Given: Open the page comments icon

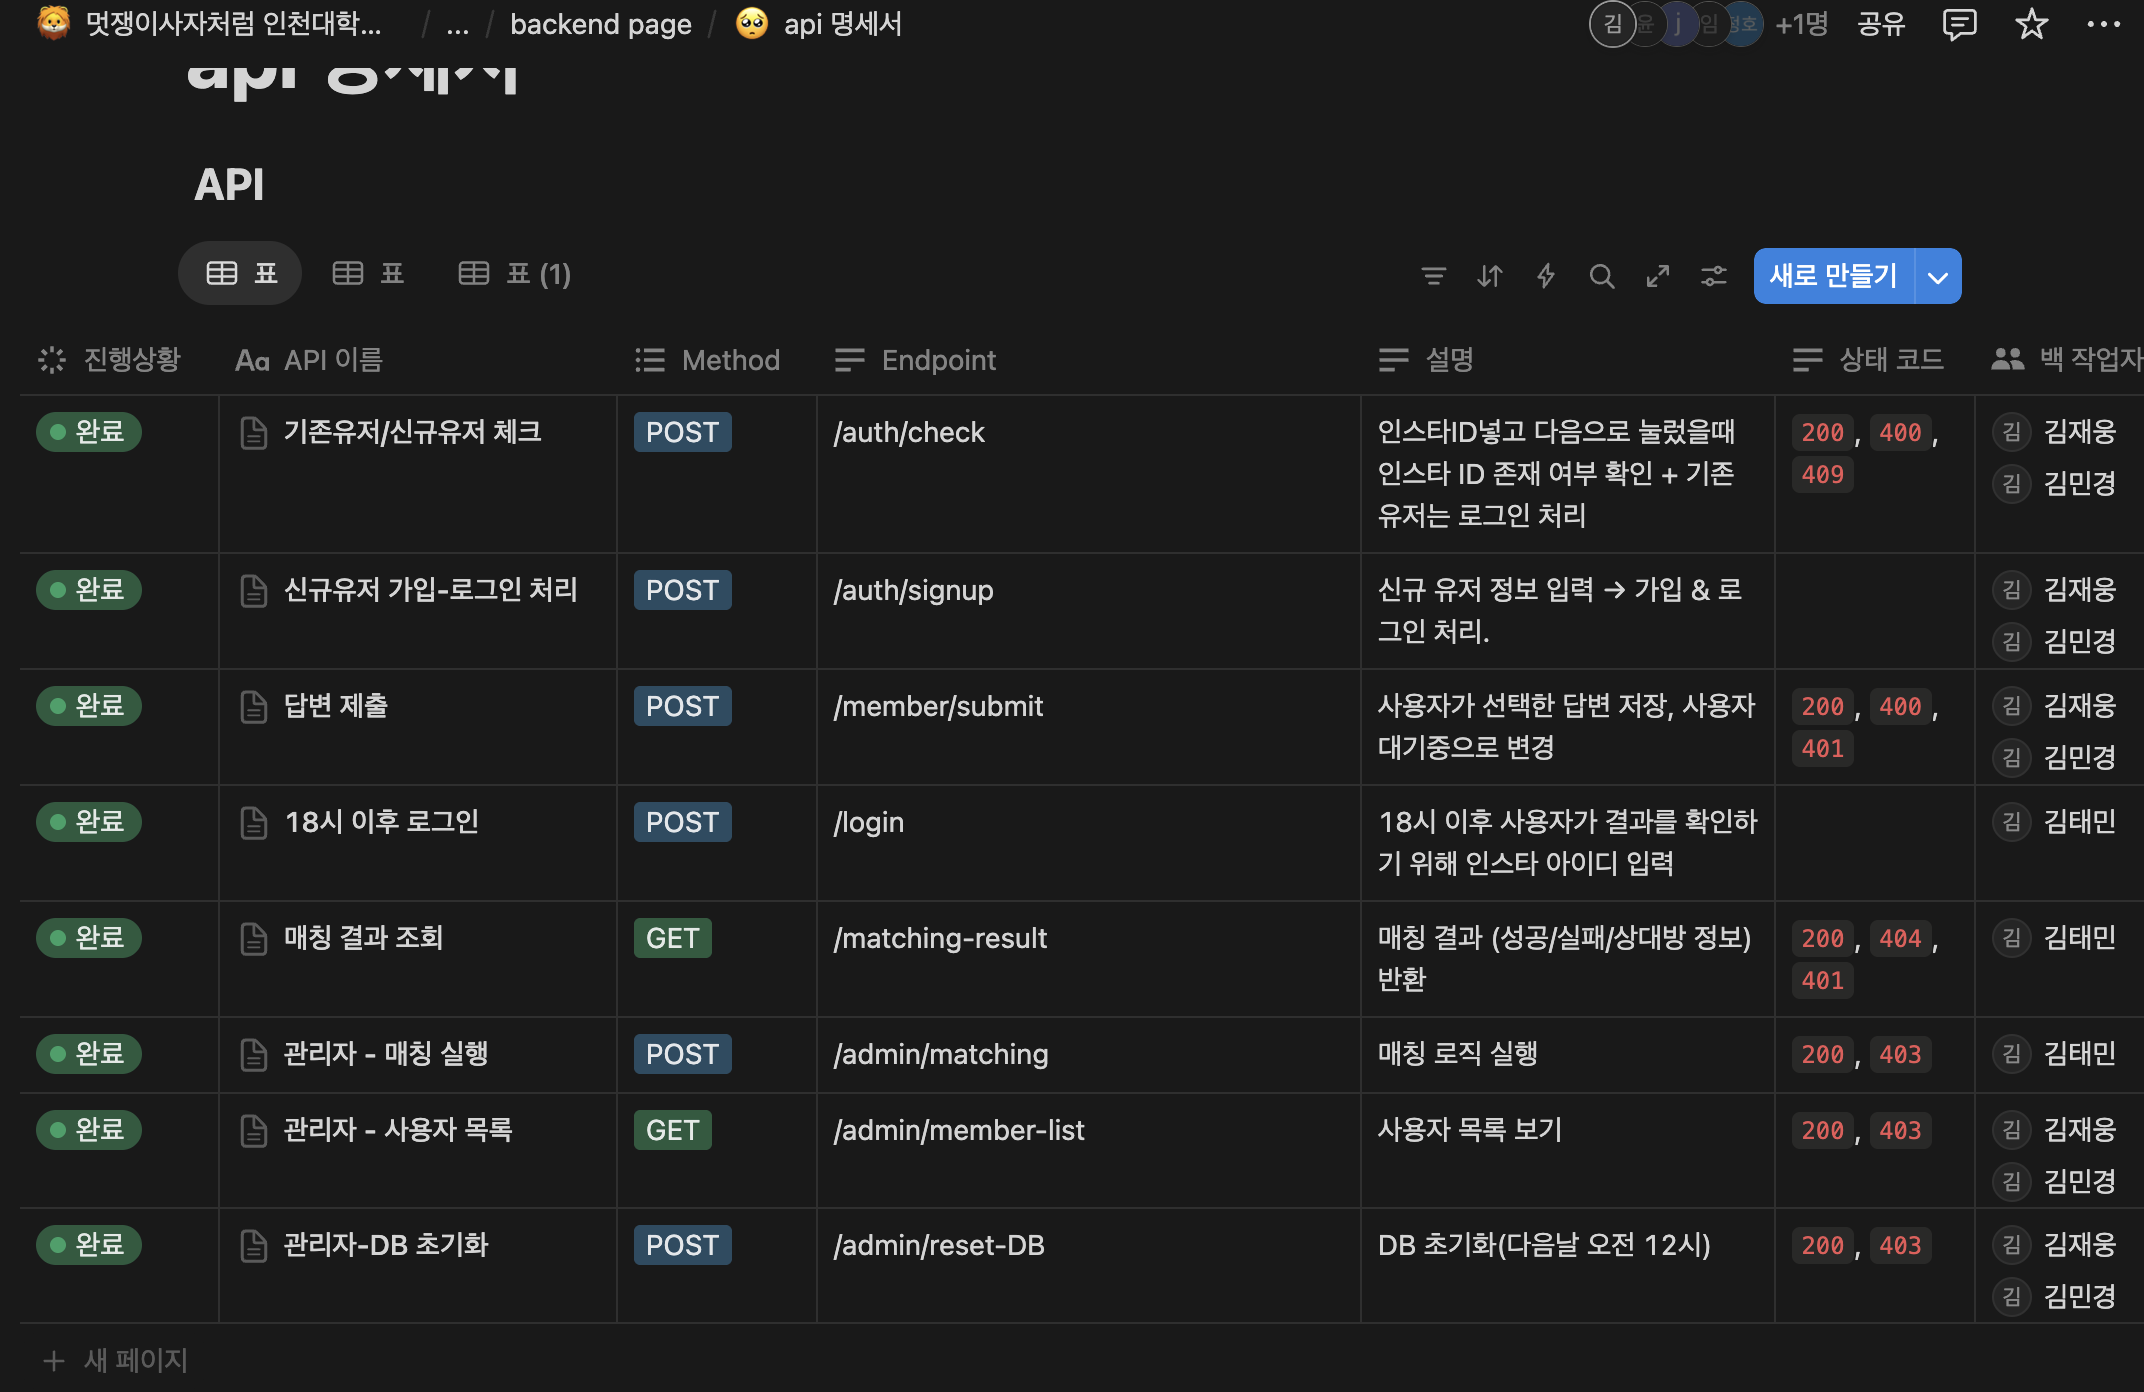Looking at the screenshot, I should click(1959, 24).
